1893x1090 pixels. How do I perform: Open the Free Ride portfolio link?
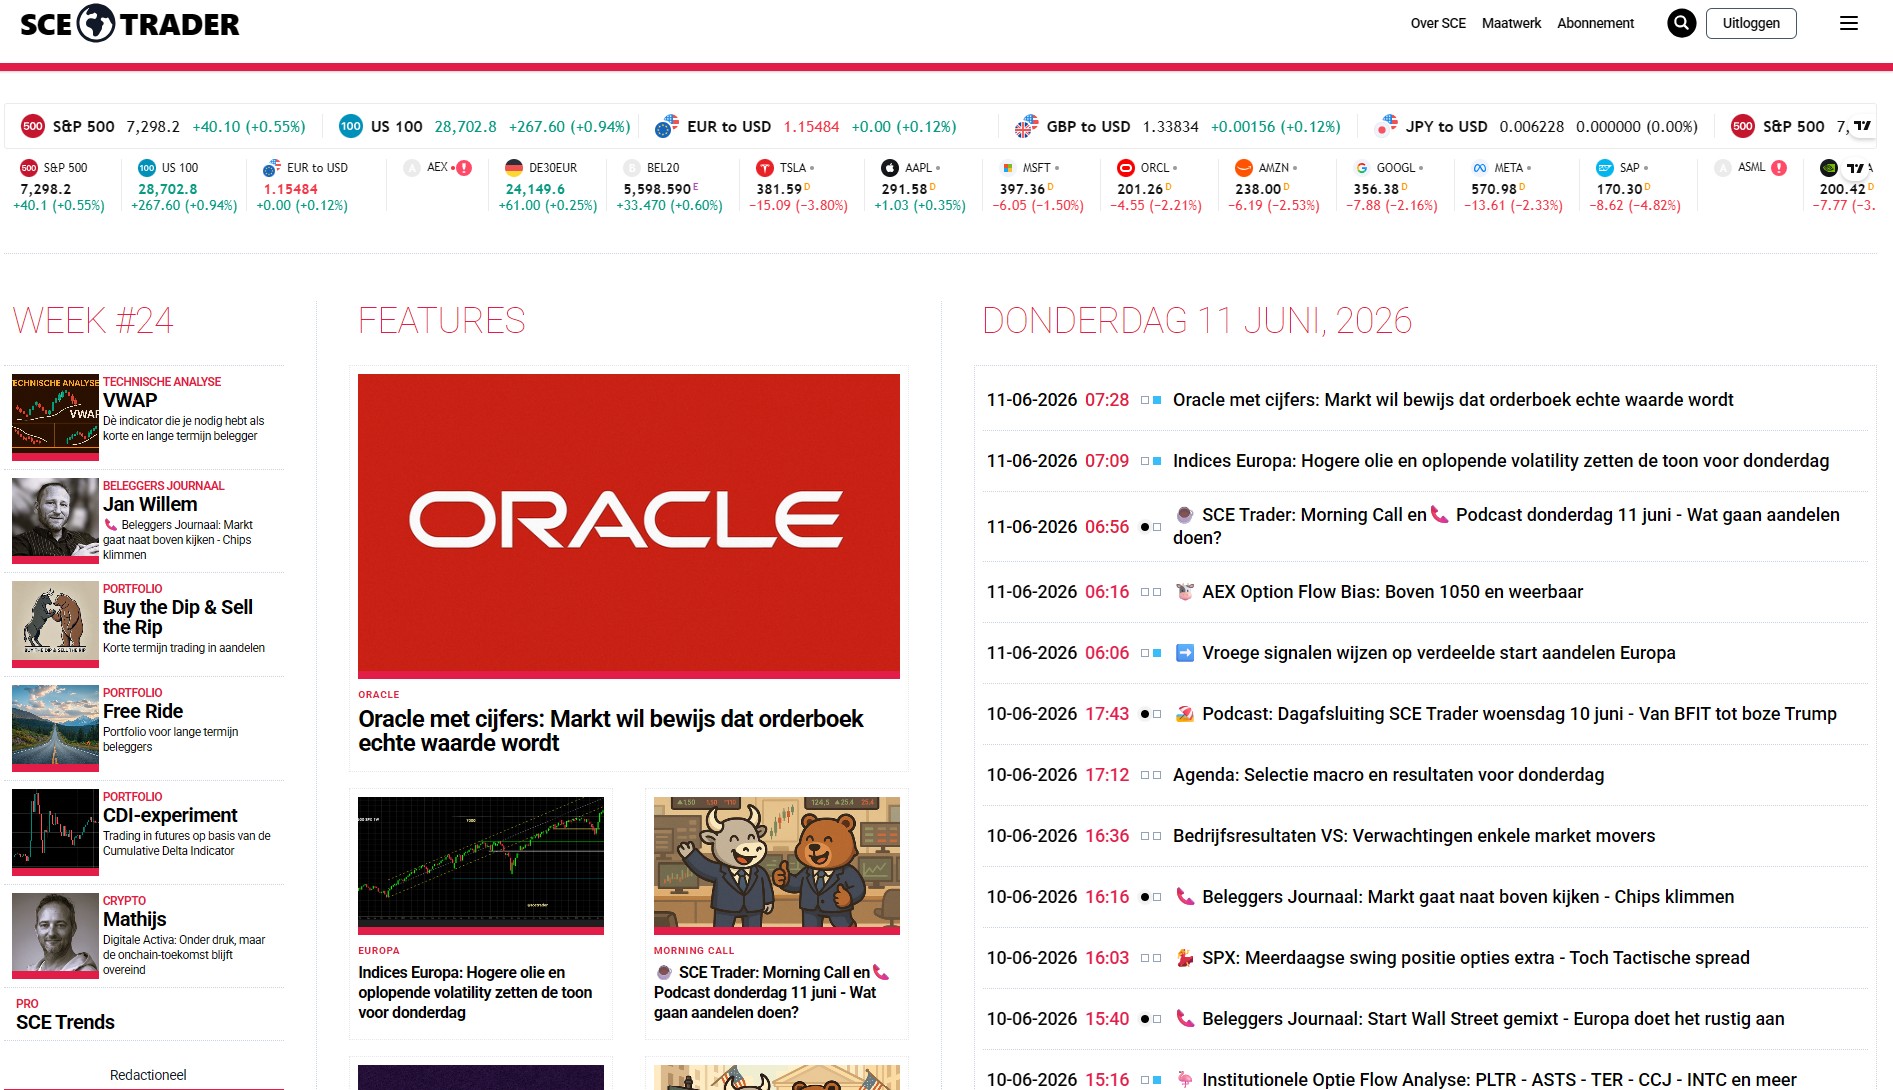coord(143,711)
